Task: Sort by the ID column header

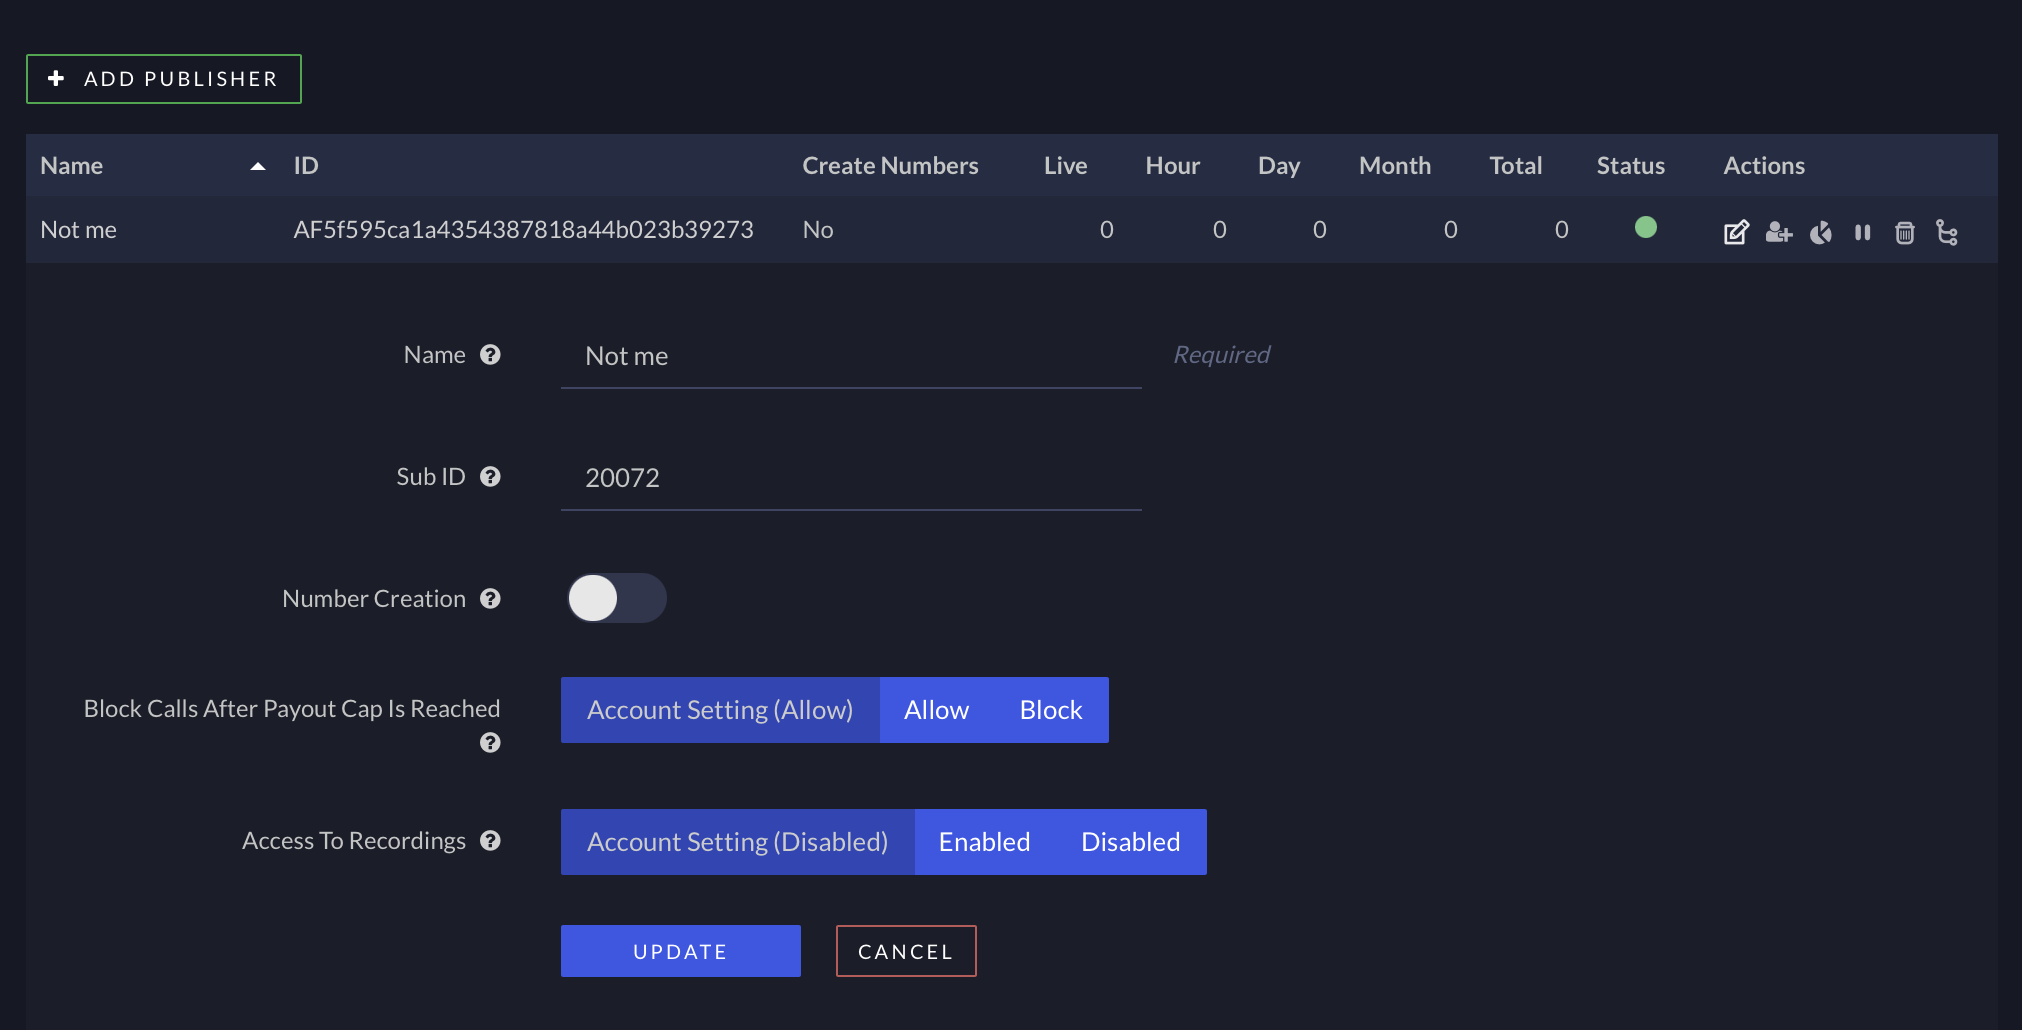Action: (306, 166)
